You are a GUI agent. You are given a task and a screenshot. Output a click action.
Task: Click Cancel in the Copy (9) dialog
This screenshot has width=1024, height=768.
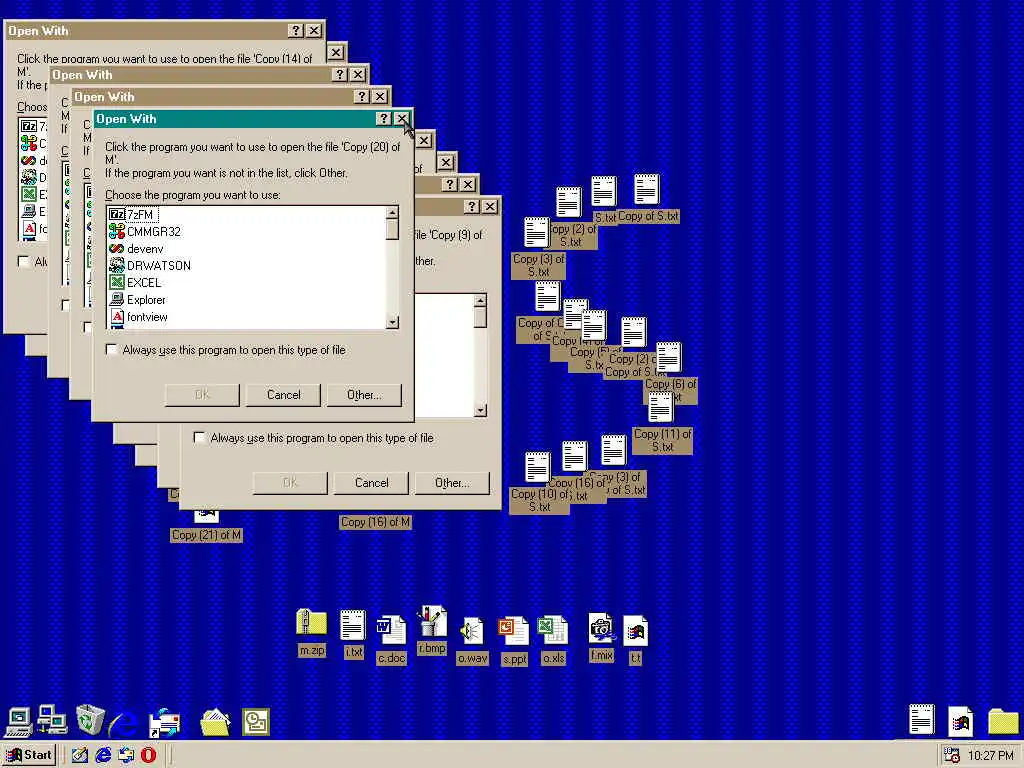click(371, 483)
